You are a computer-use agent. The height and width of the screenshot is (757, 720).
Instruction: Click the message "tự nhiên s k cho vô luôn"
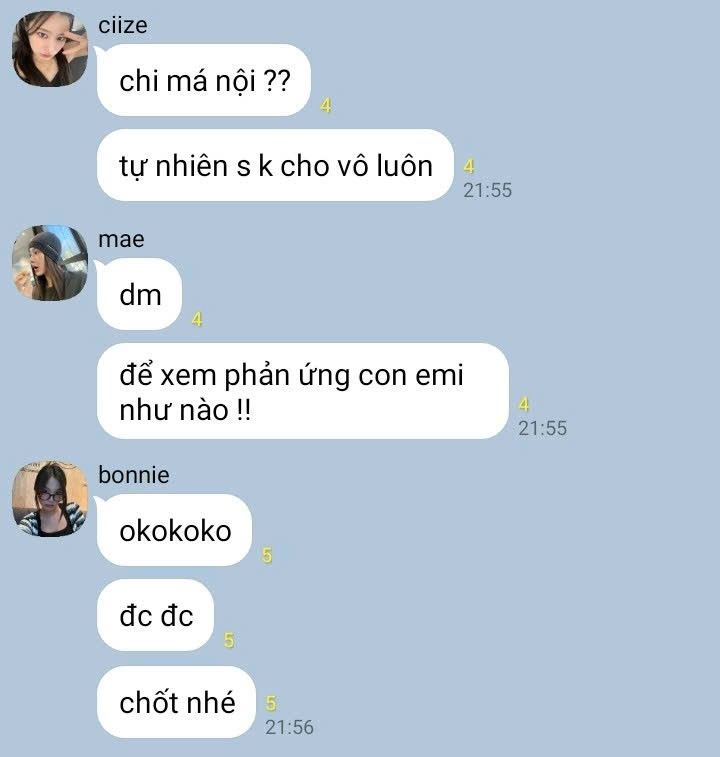(275, 165)
